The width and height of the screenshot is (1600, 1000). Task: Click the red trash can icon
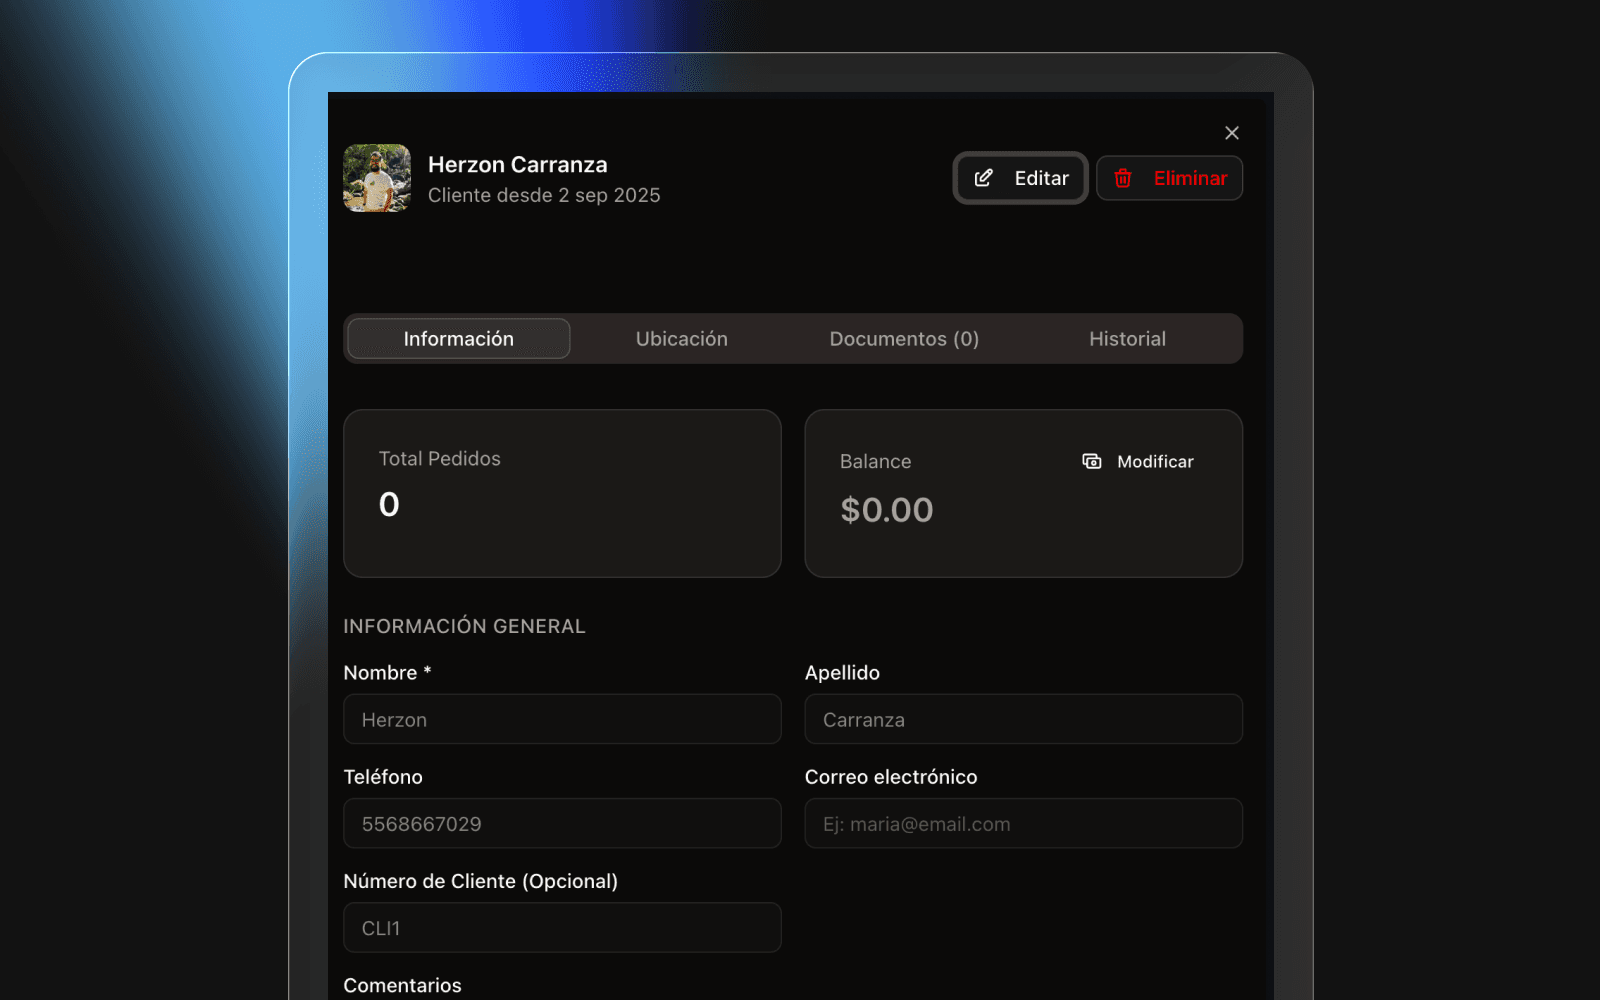click(1123, 178)
